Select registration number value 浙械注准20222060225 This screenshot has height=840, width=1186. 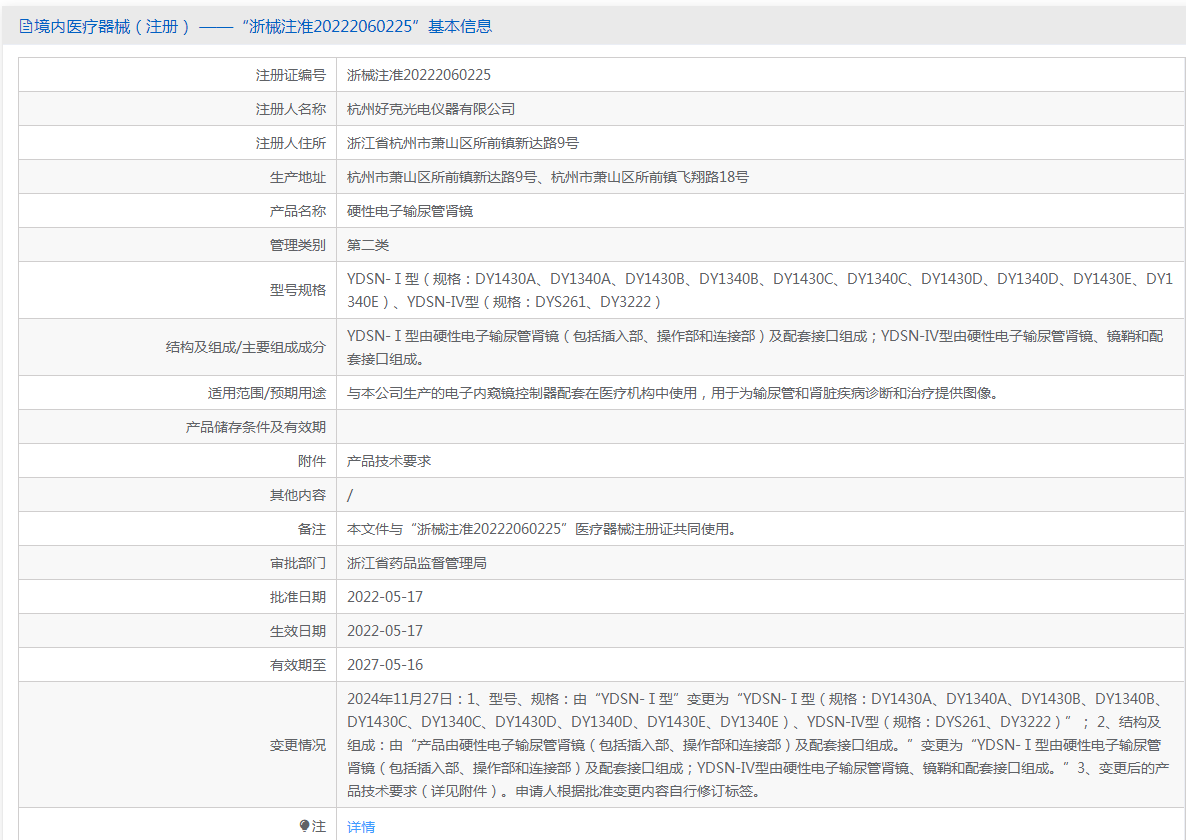pyautogui.click(x=419, y=75)
